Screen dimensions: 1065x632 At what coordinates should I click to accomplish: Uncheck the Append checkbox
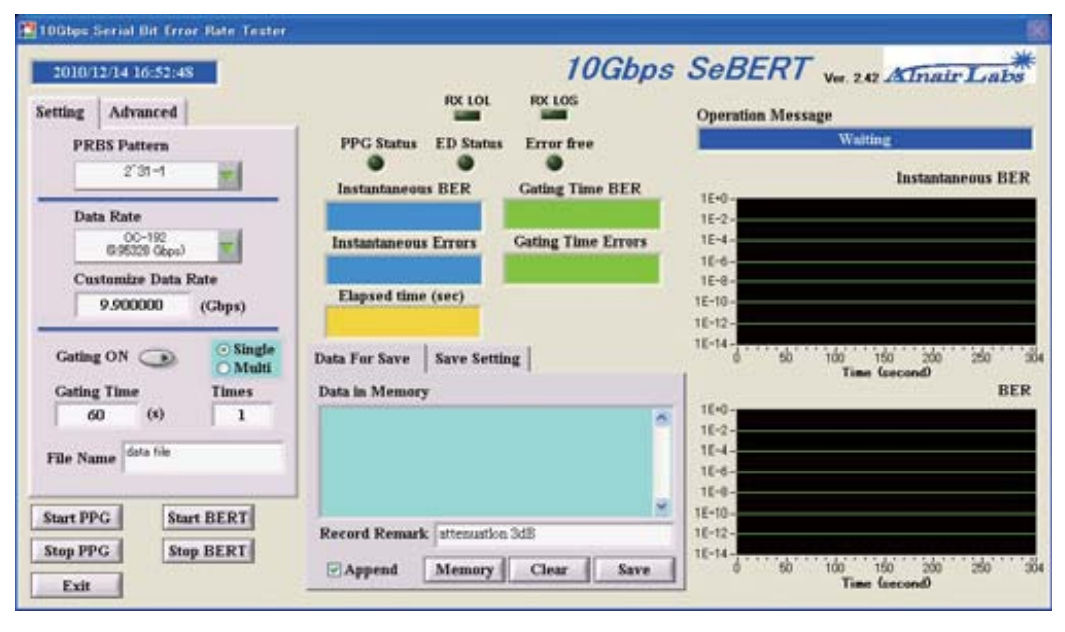click(x=333, y=569)
